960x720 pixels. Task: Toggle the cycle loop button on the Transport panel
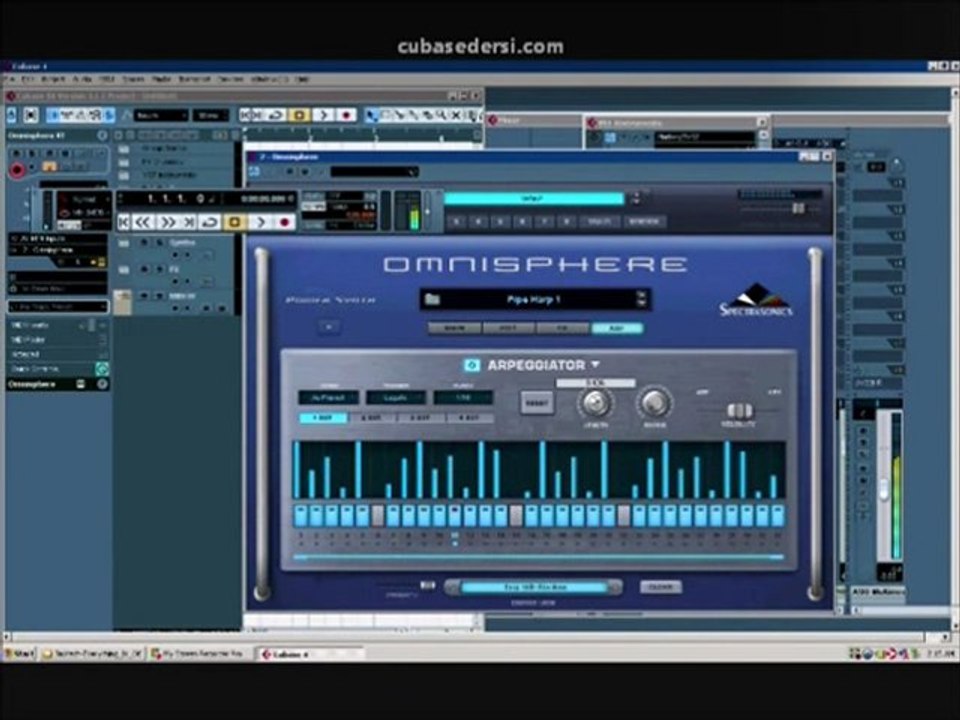pyautogui.click(x=209, y=222)
